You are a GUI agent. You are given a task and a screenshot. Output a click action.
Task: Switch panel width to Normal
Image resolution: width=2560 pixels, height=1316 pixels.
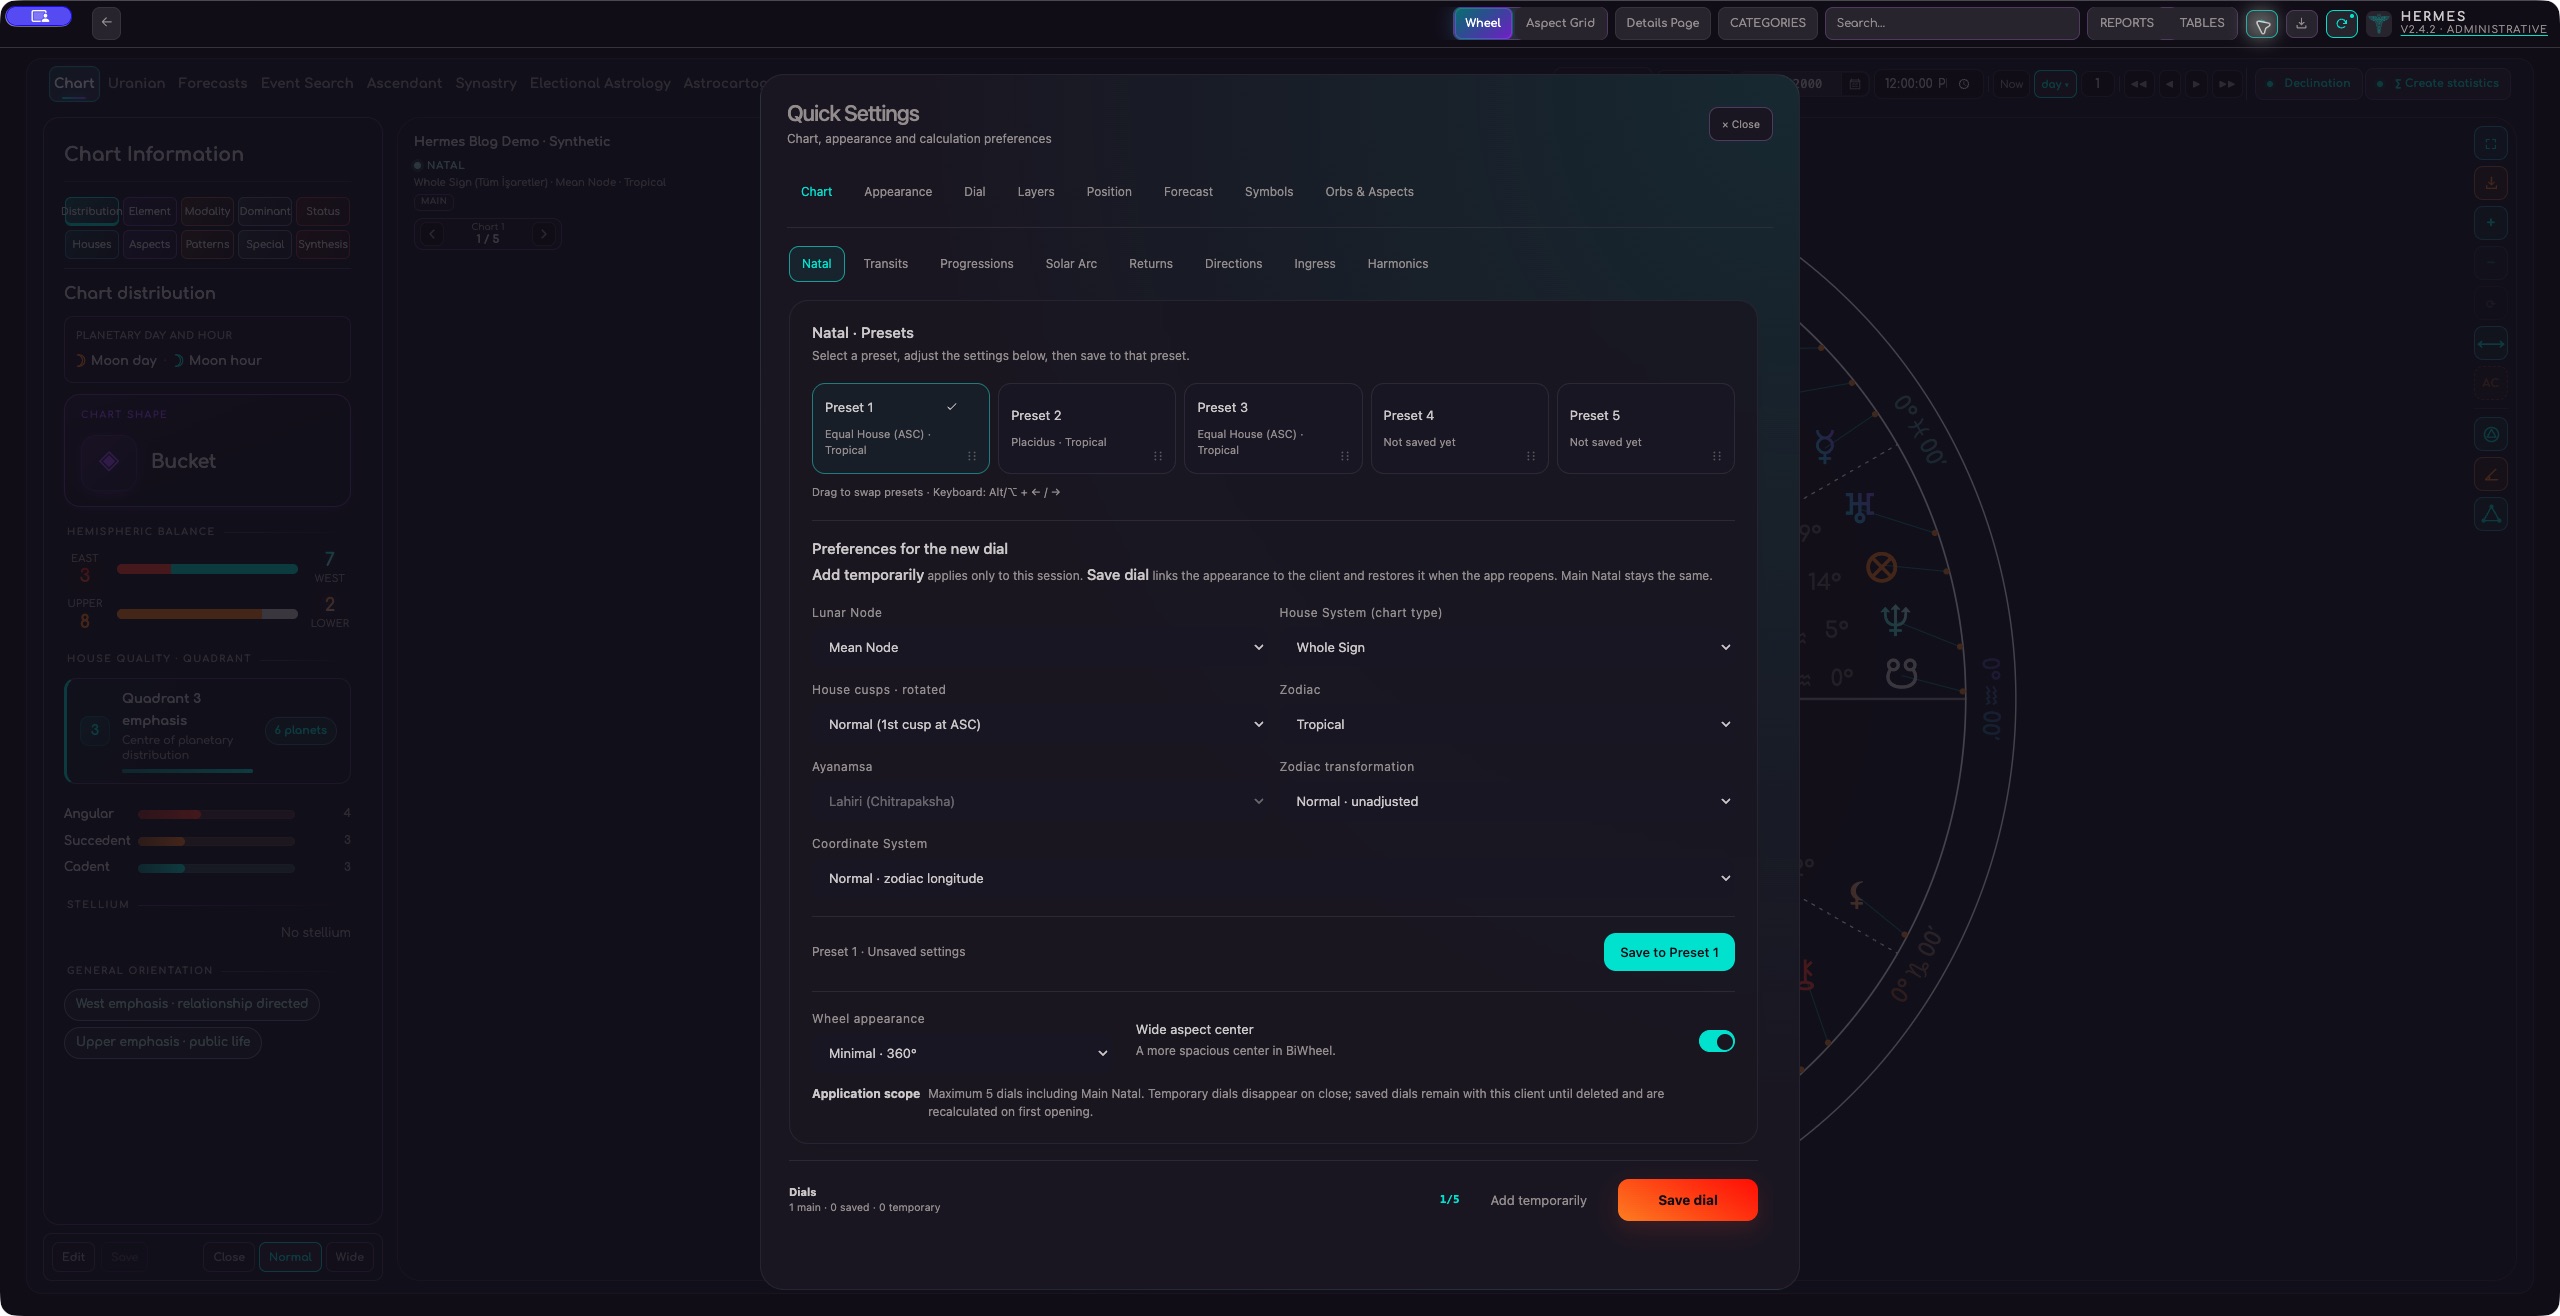290,1257
